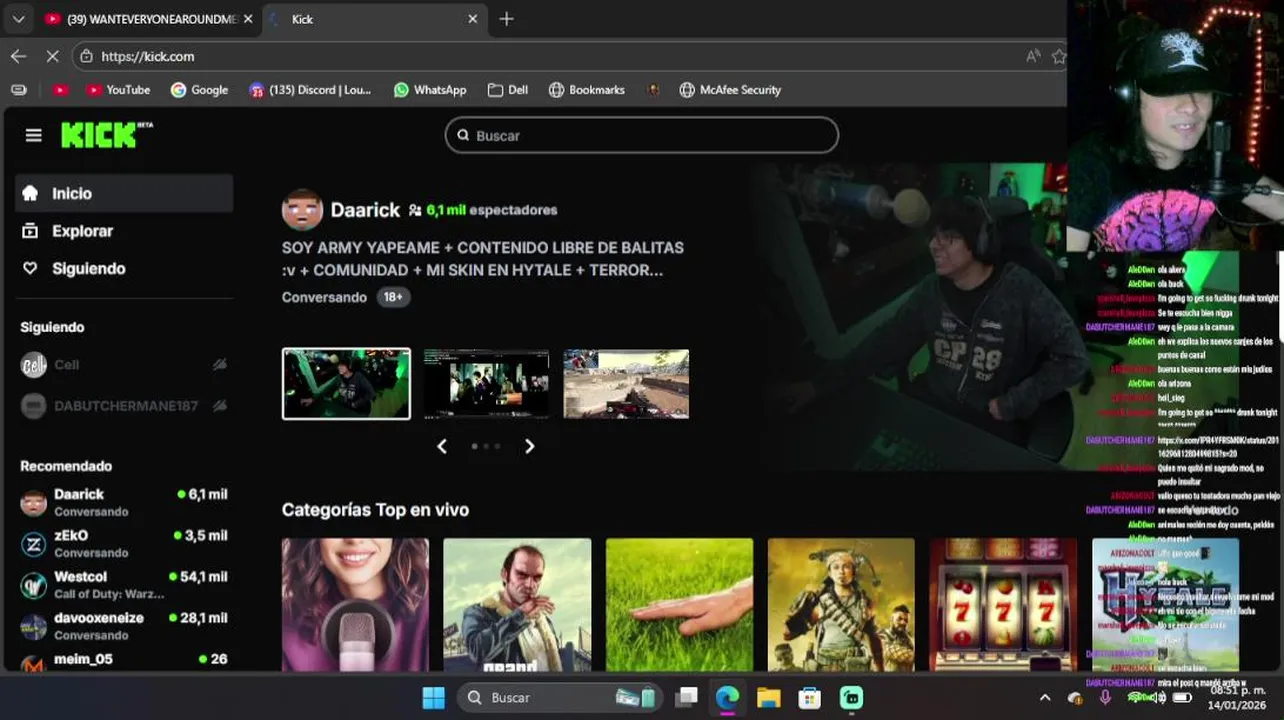Screen dimensions: 1284x720
Task: Open recommended channel davooxeneize
Action: tap(124, 626)
